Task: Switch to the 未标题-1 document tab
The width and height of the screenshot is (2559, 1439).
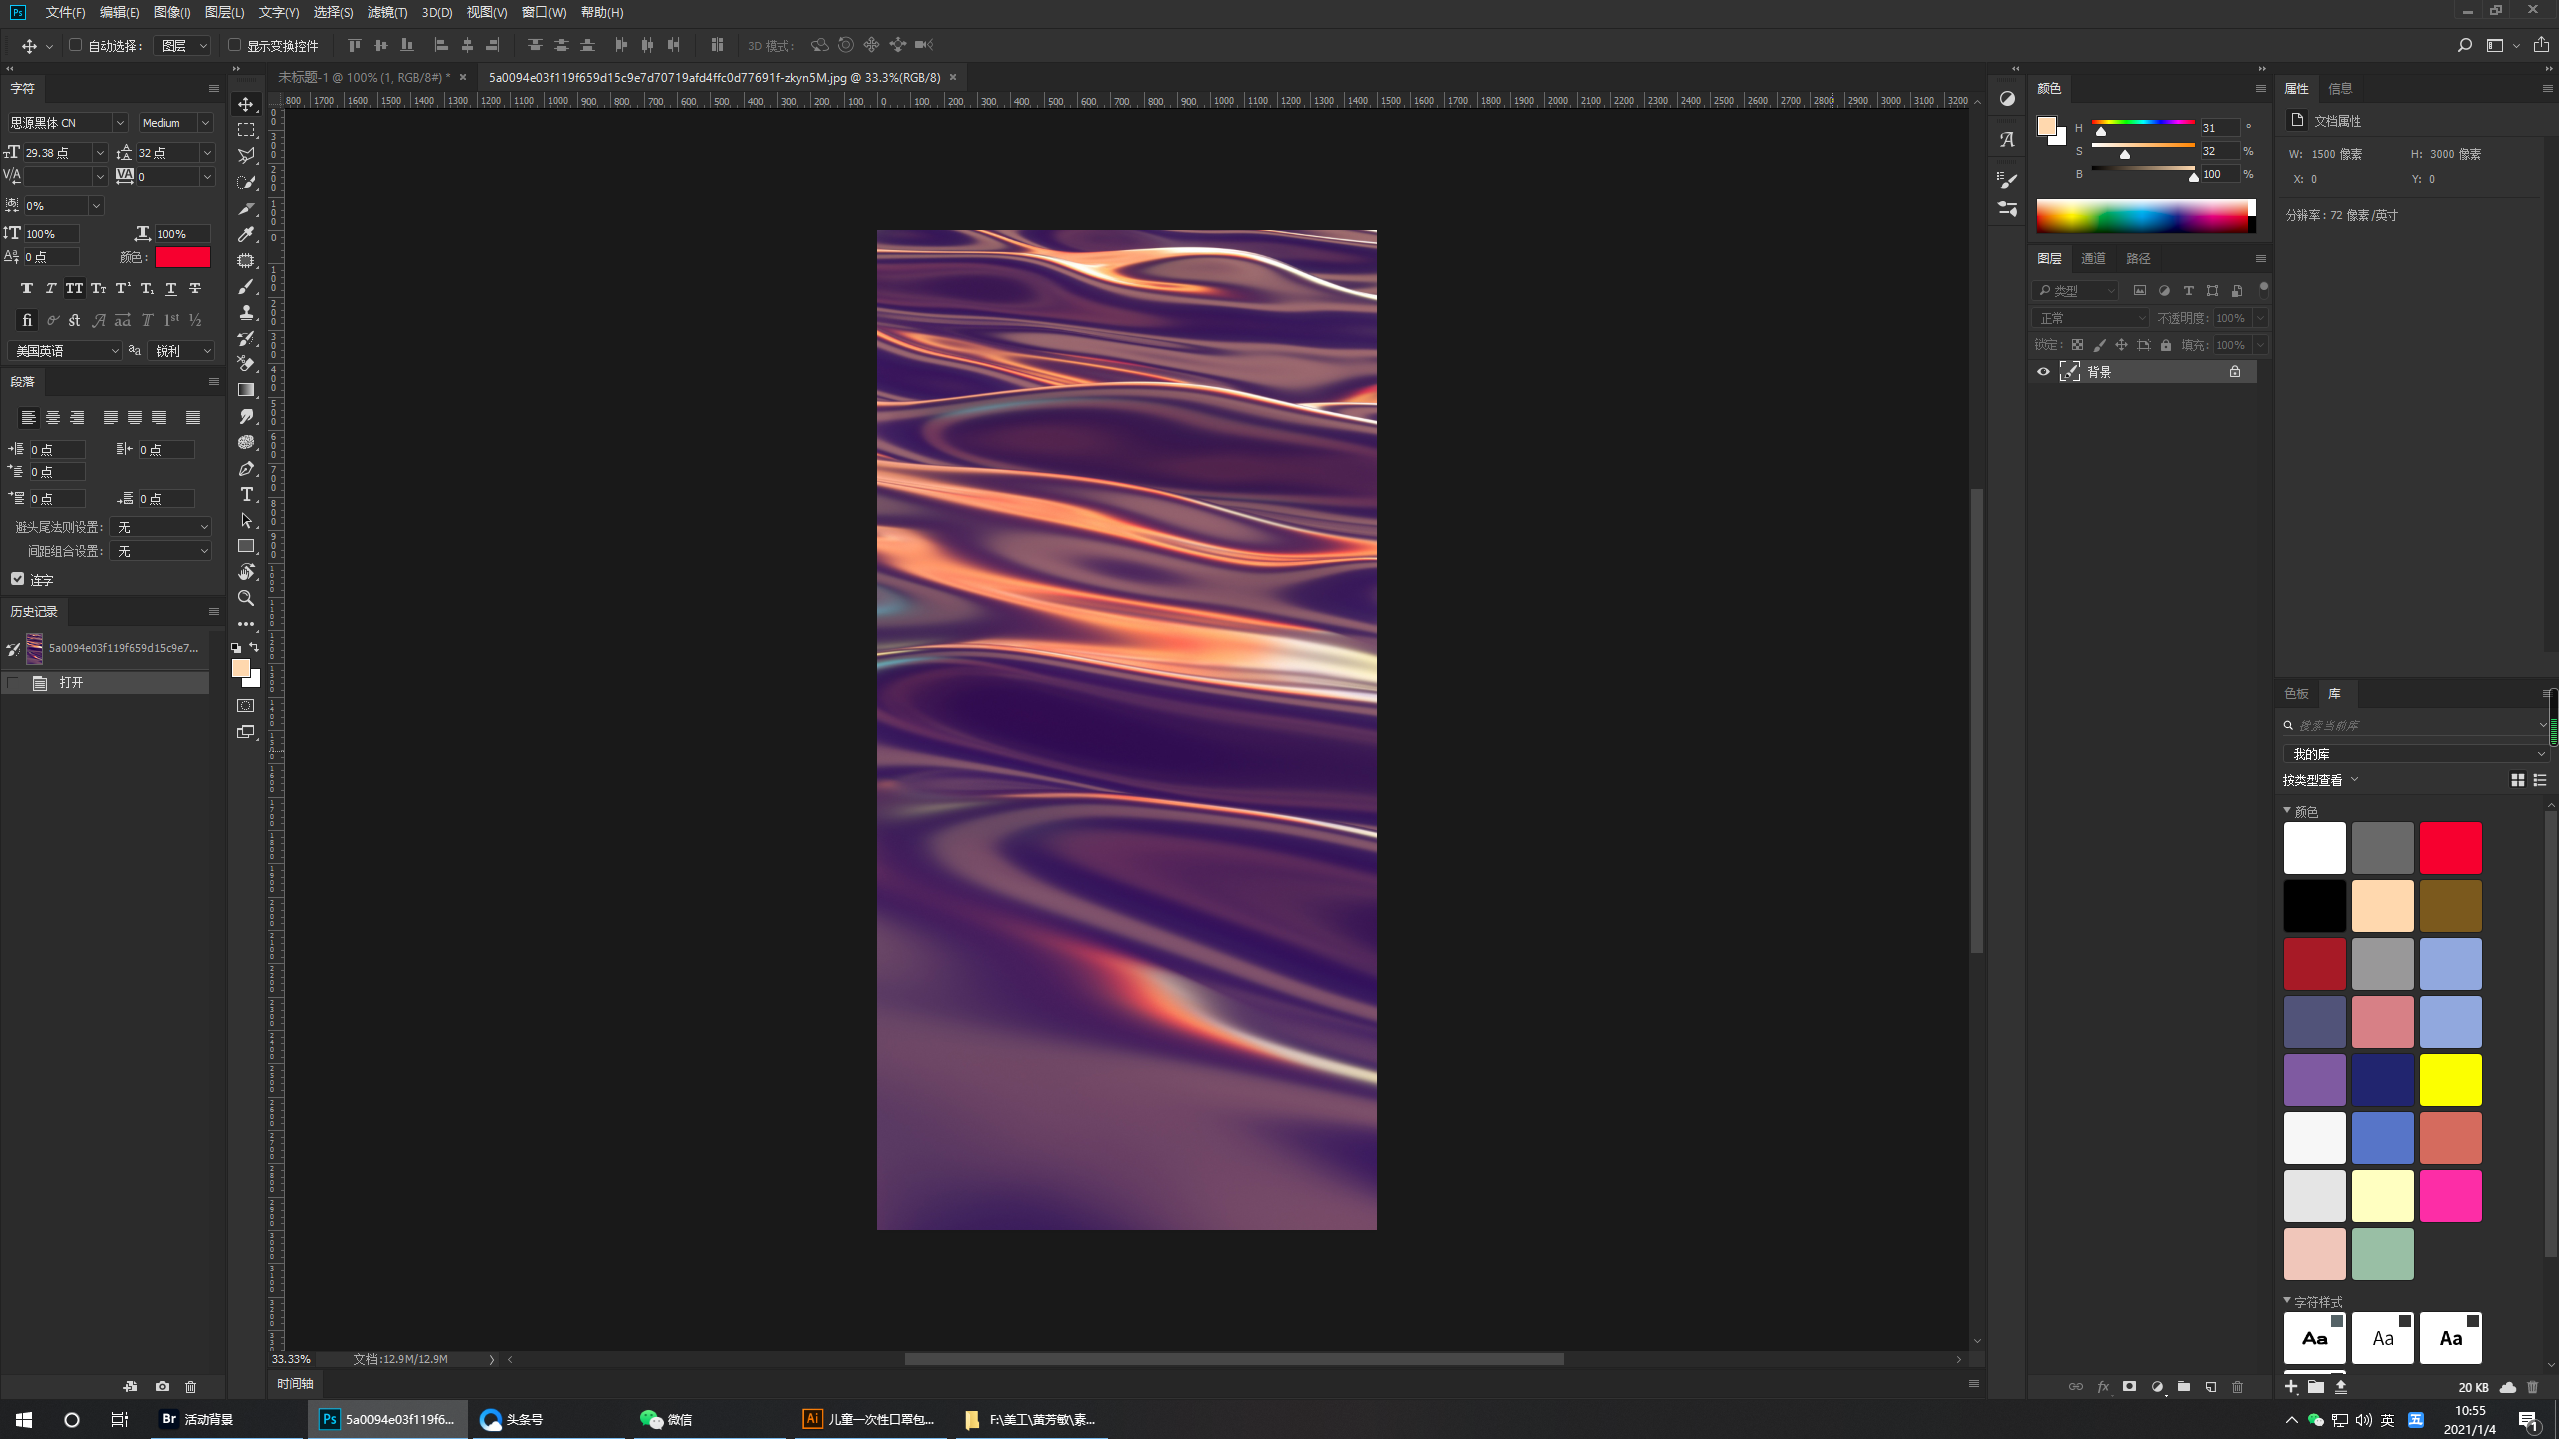Action: [x=364, y=77]
